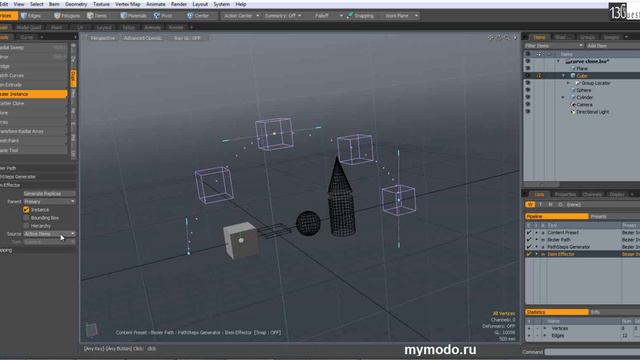Toggle visibility of Cylinder item
This screenshot has width=640, height=360.
[x=528, y=97]
